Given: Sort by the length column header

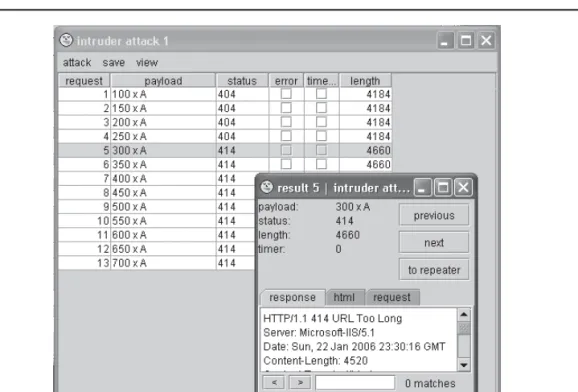Looking at the screenshot, I should click(365, 81).
